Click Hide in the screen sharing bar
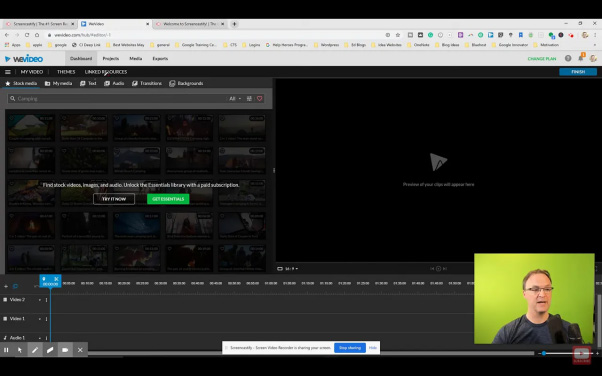 (373, 348)
